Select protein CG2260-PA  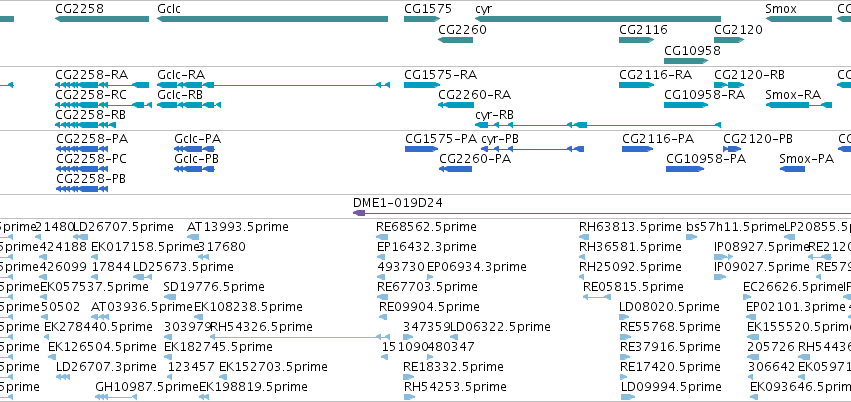coord(475,159)
